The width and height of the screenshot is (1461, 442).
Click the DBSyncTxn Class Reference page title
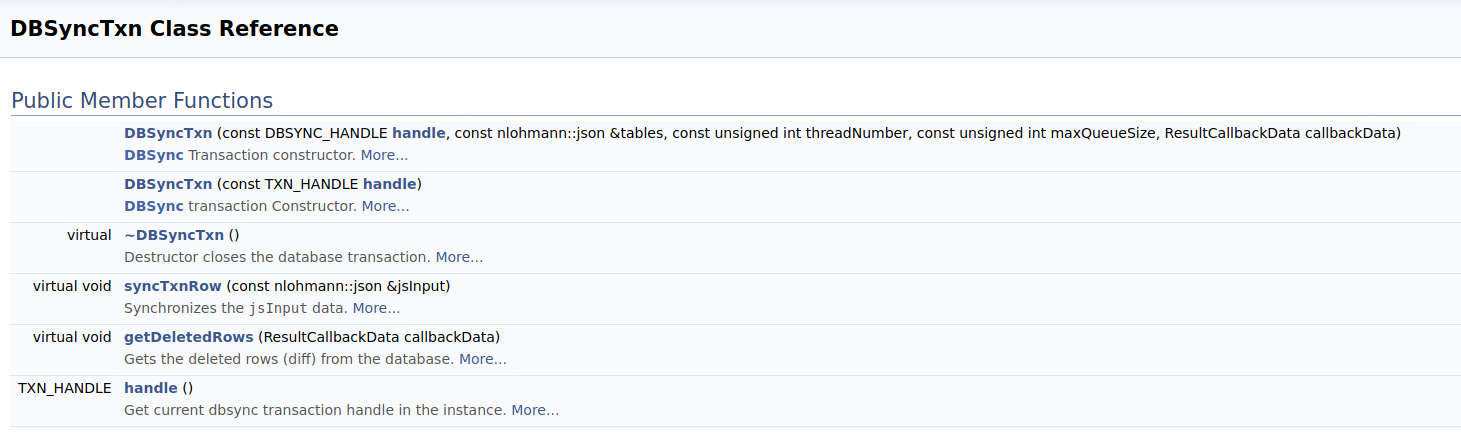[175, 29]
